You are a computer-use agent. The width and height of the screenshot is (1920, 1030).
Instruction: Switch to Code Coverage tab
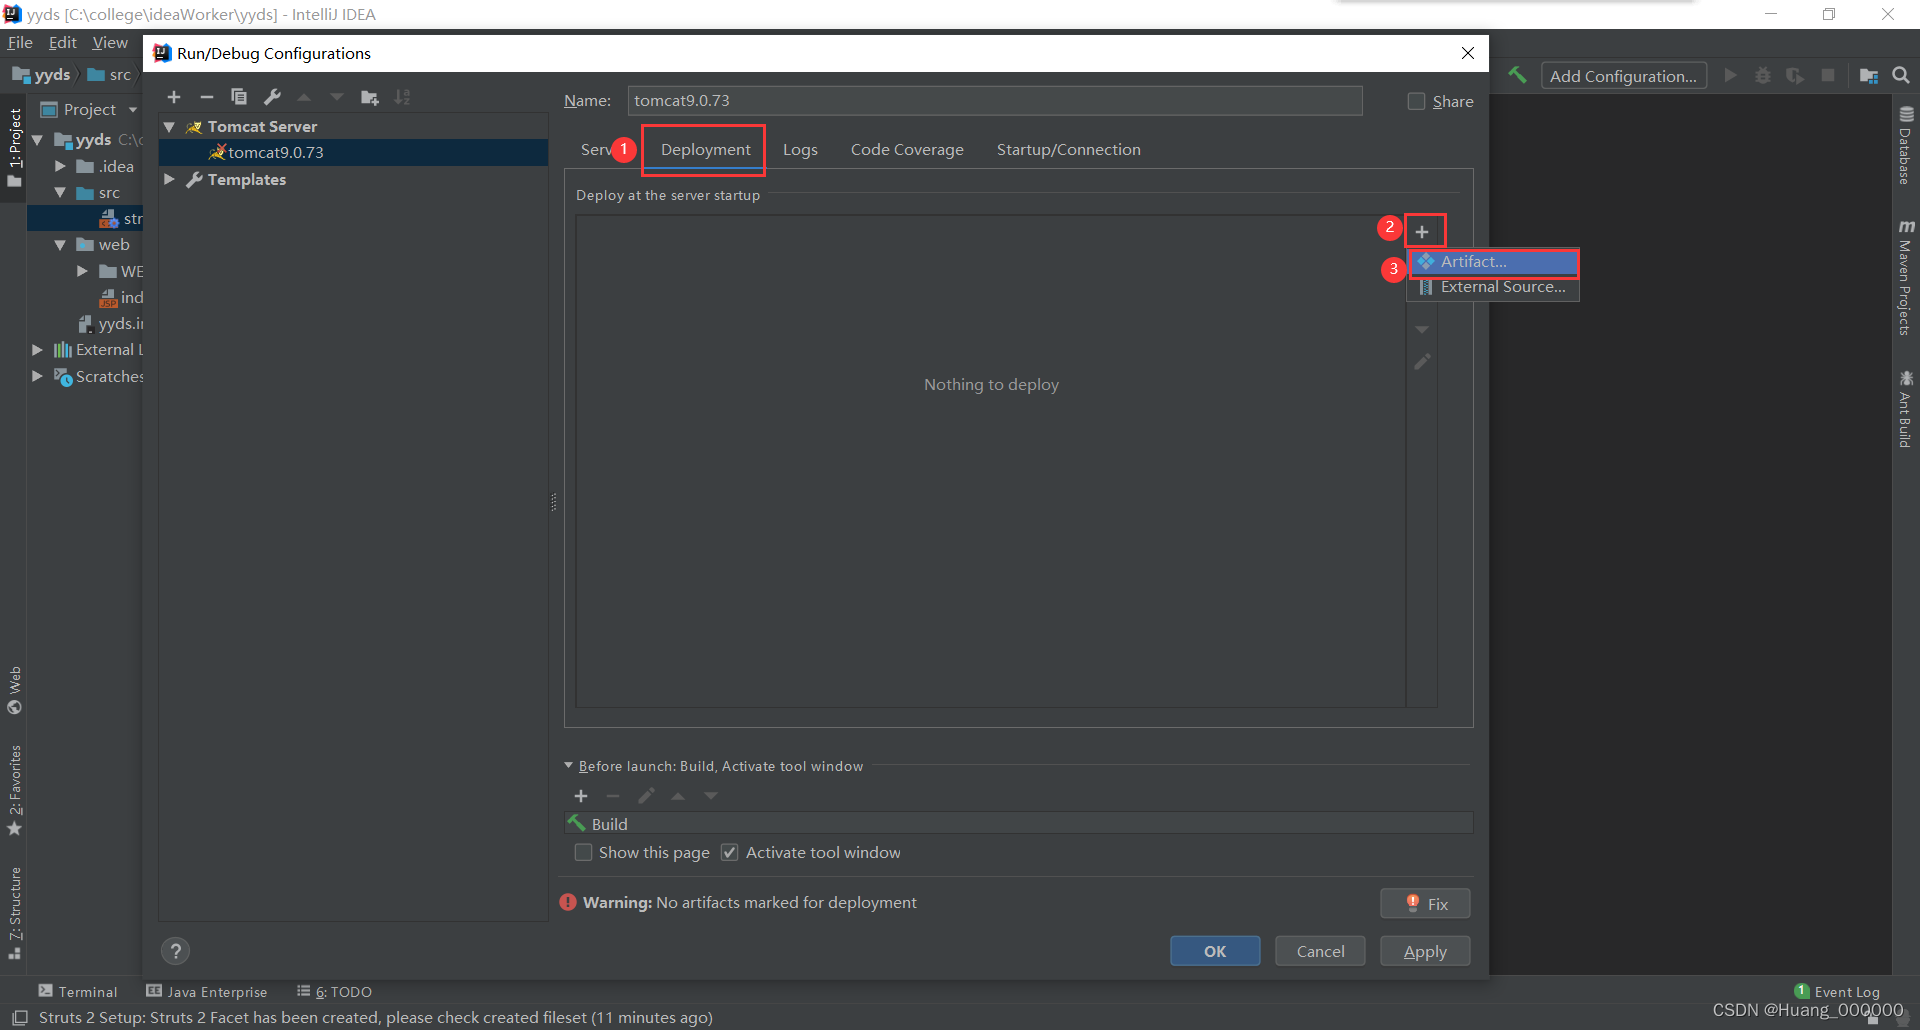tap(907, 149)
